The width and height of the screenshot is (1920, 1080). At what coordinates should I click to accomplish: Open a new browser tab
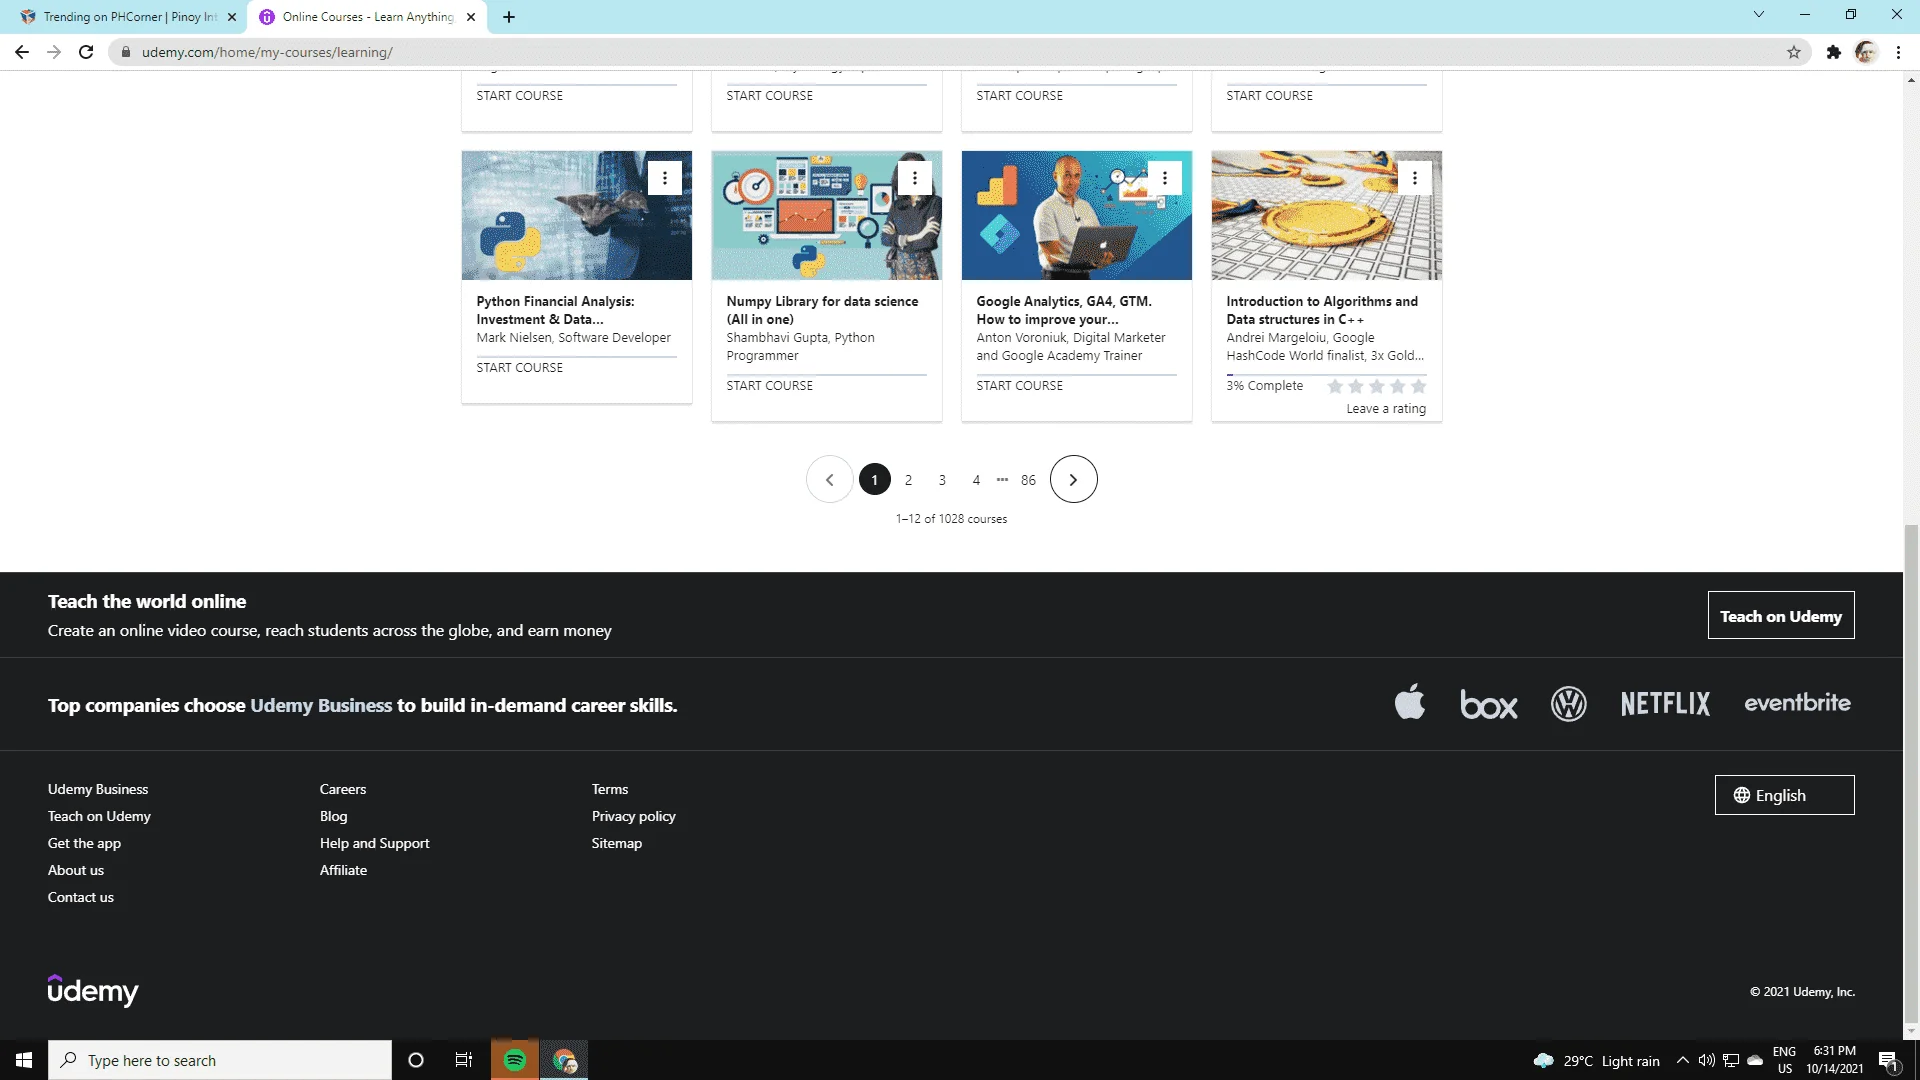(x=509, y=17)
